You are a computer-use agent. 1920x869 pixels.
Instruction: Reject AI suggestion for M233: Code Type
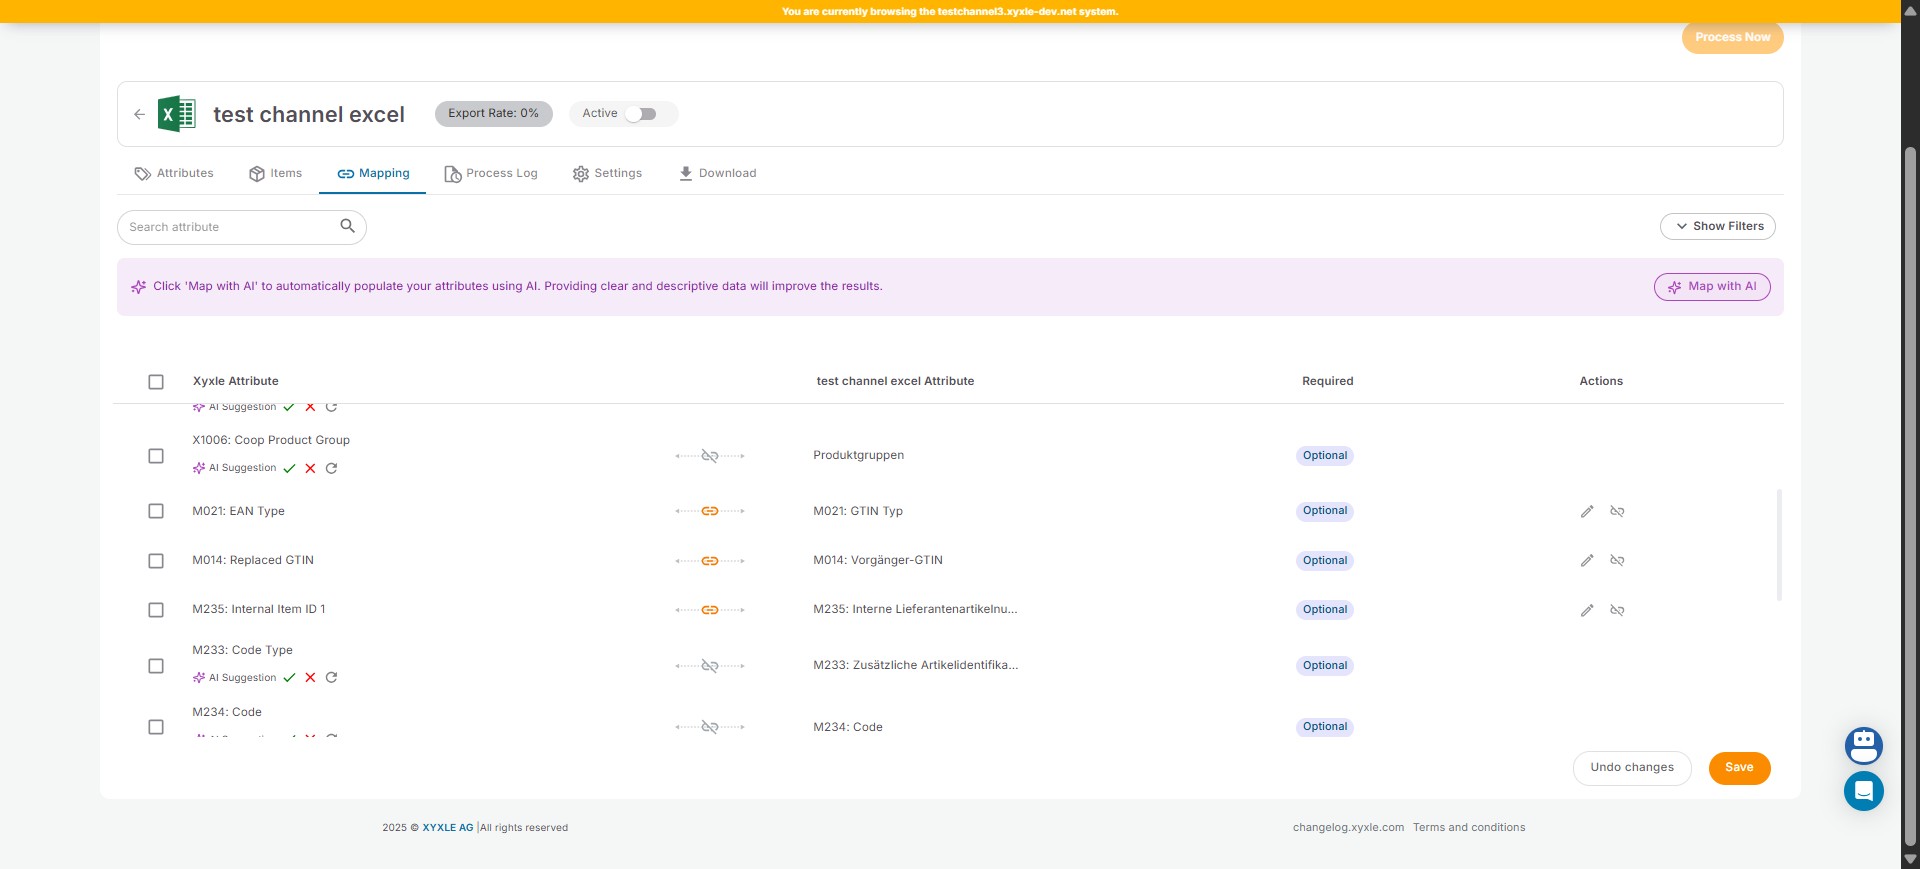[310, 678]
